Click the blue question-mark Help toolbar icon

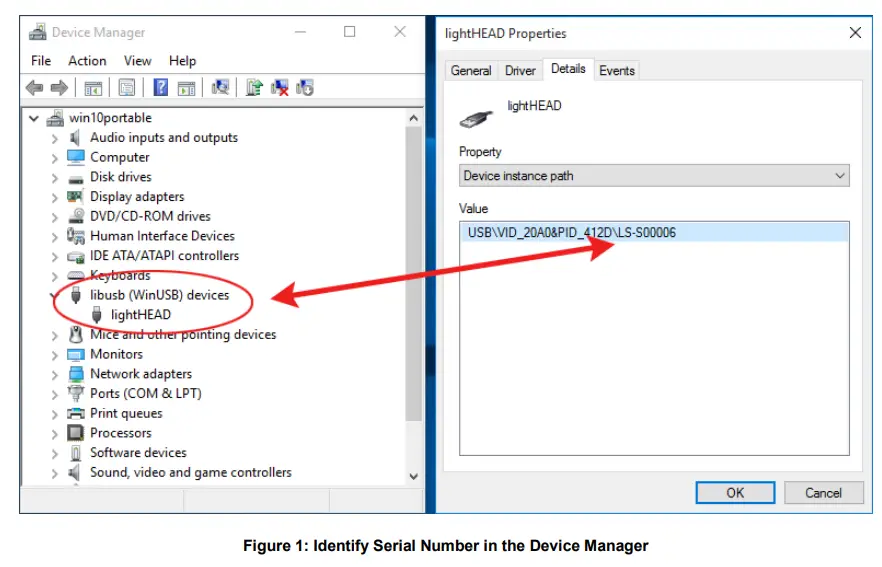click(161, 87)
